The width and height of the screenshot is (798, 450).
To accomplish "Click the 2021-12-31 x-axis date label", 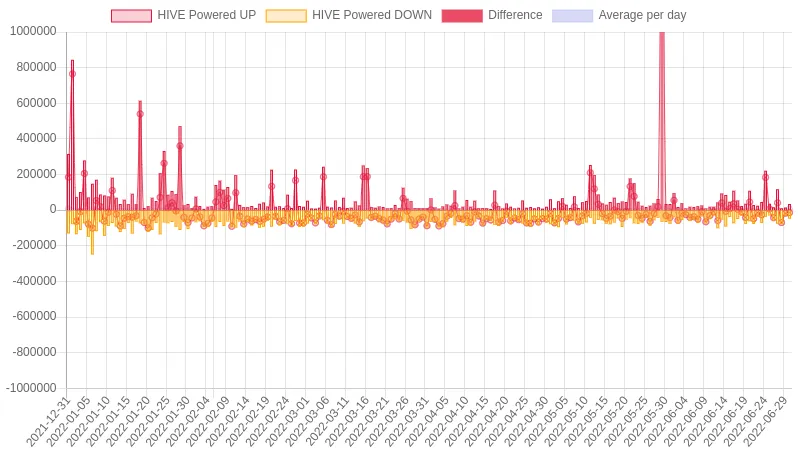I will (x=48, y=422).
